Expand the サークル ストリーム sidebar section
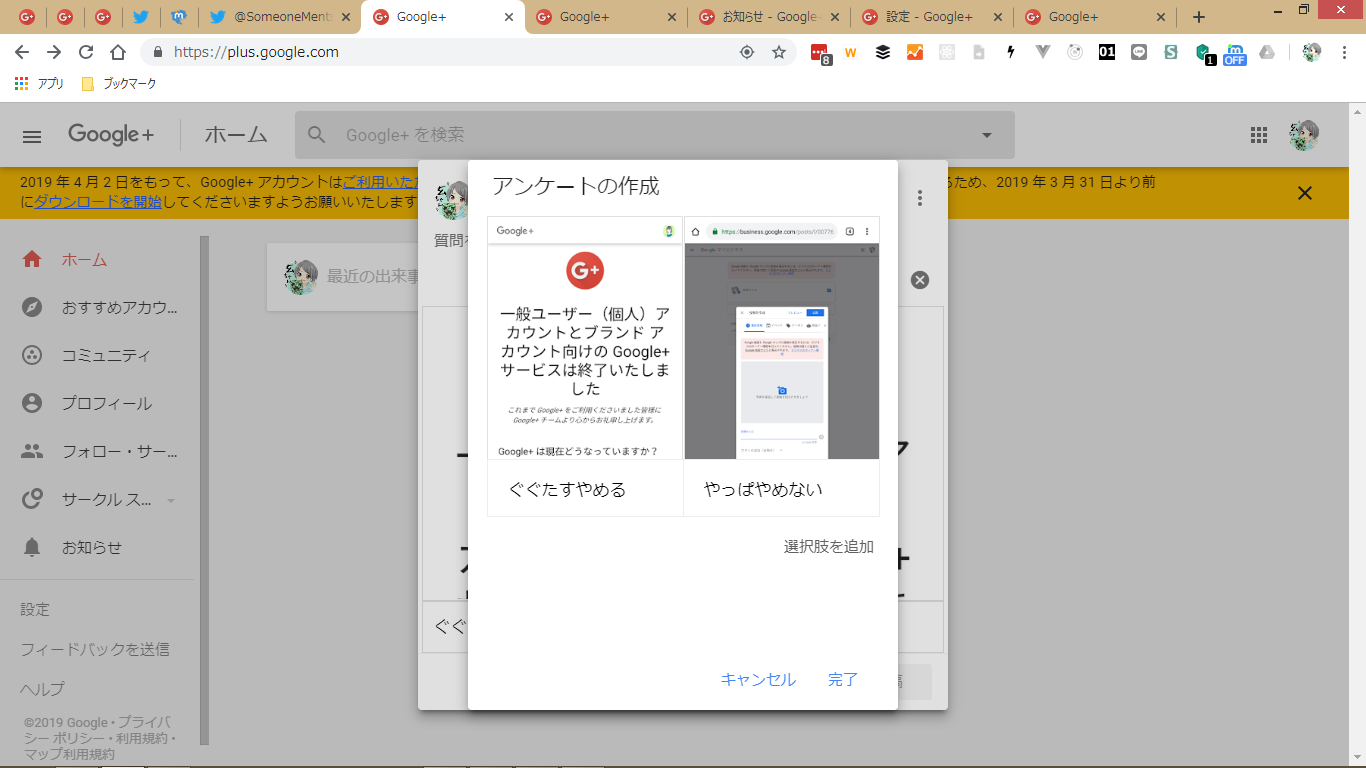The width and height of the screenshot is (1366, 768). click(x=171, y=500)
